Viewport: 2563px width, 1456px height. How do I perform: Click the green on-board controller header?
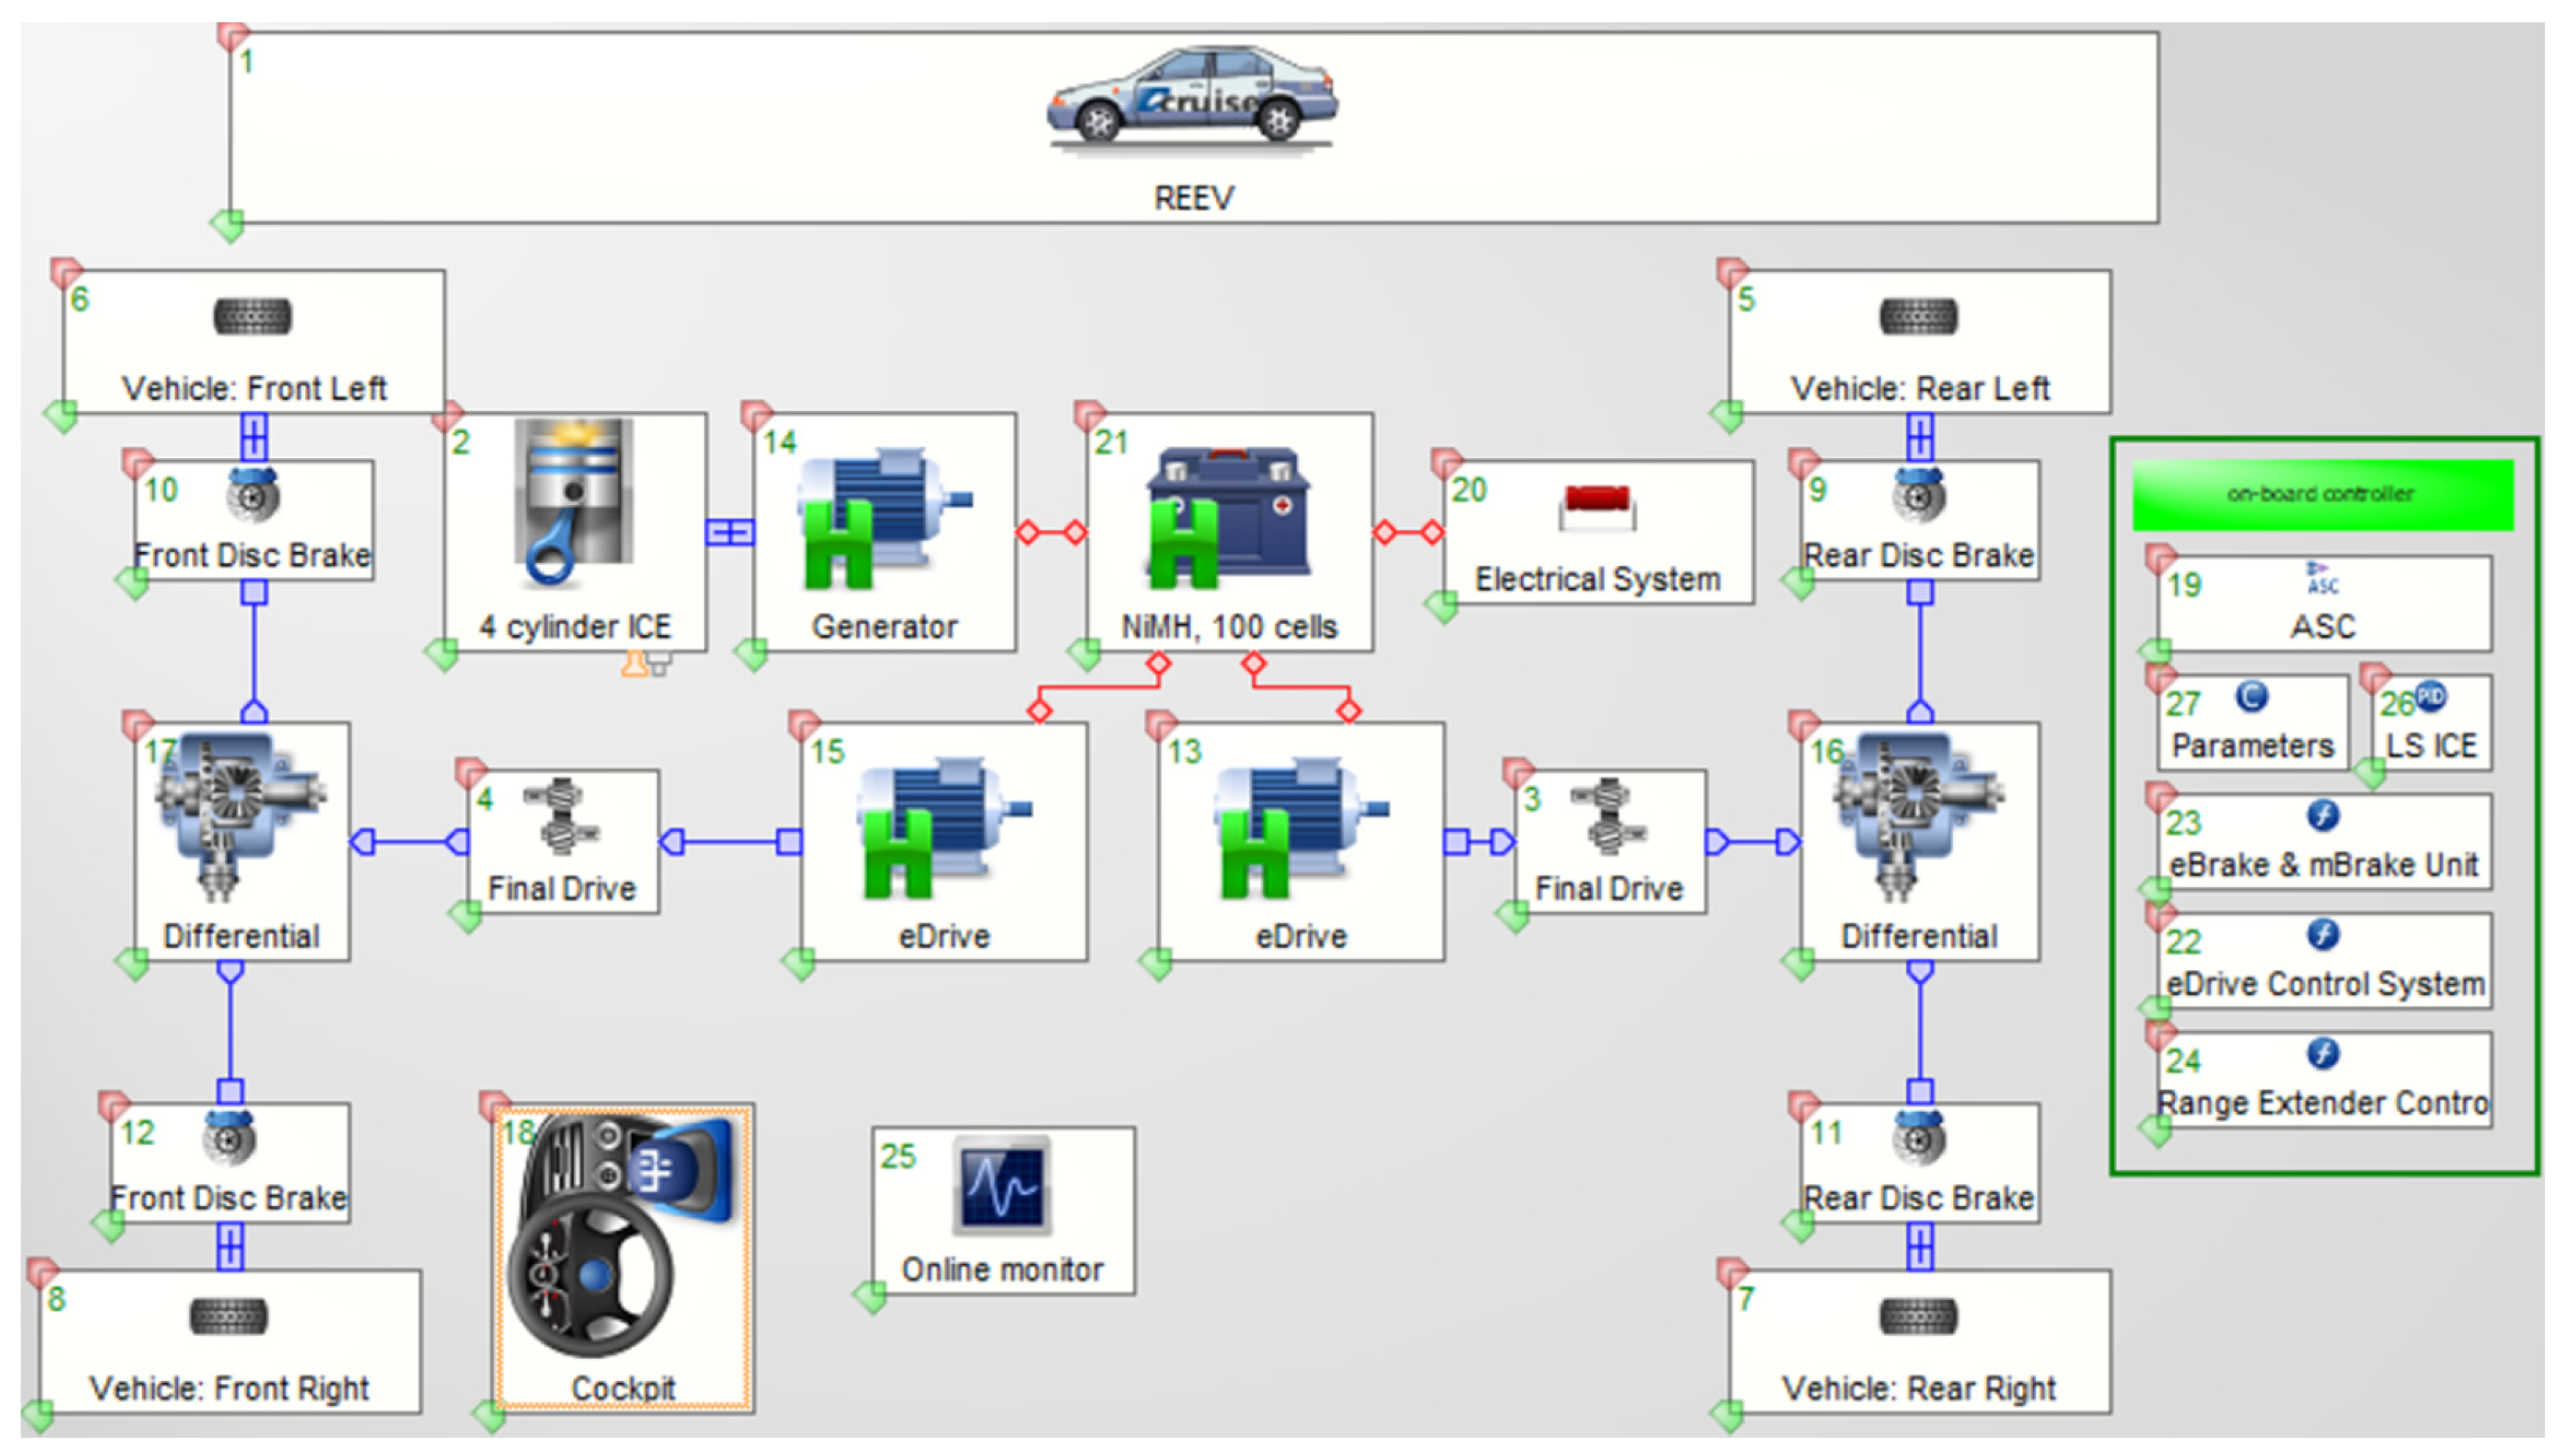coord(2322,494)
